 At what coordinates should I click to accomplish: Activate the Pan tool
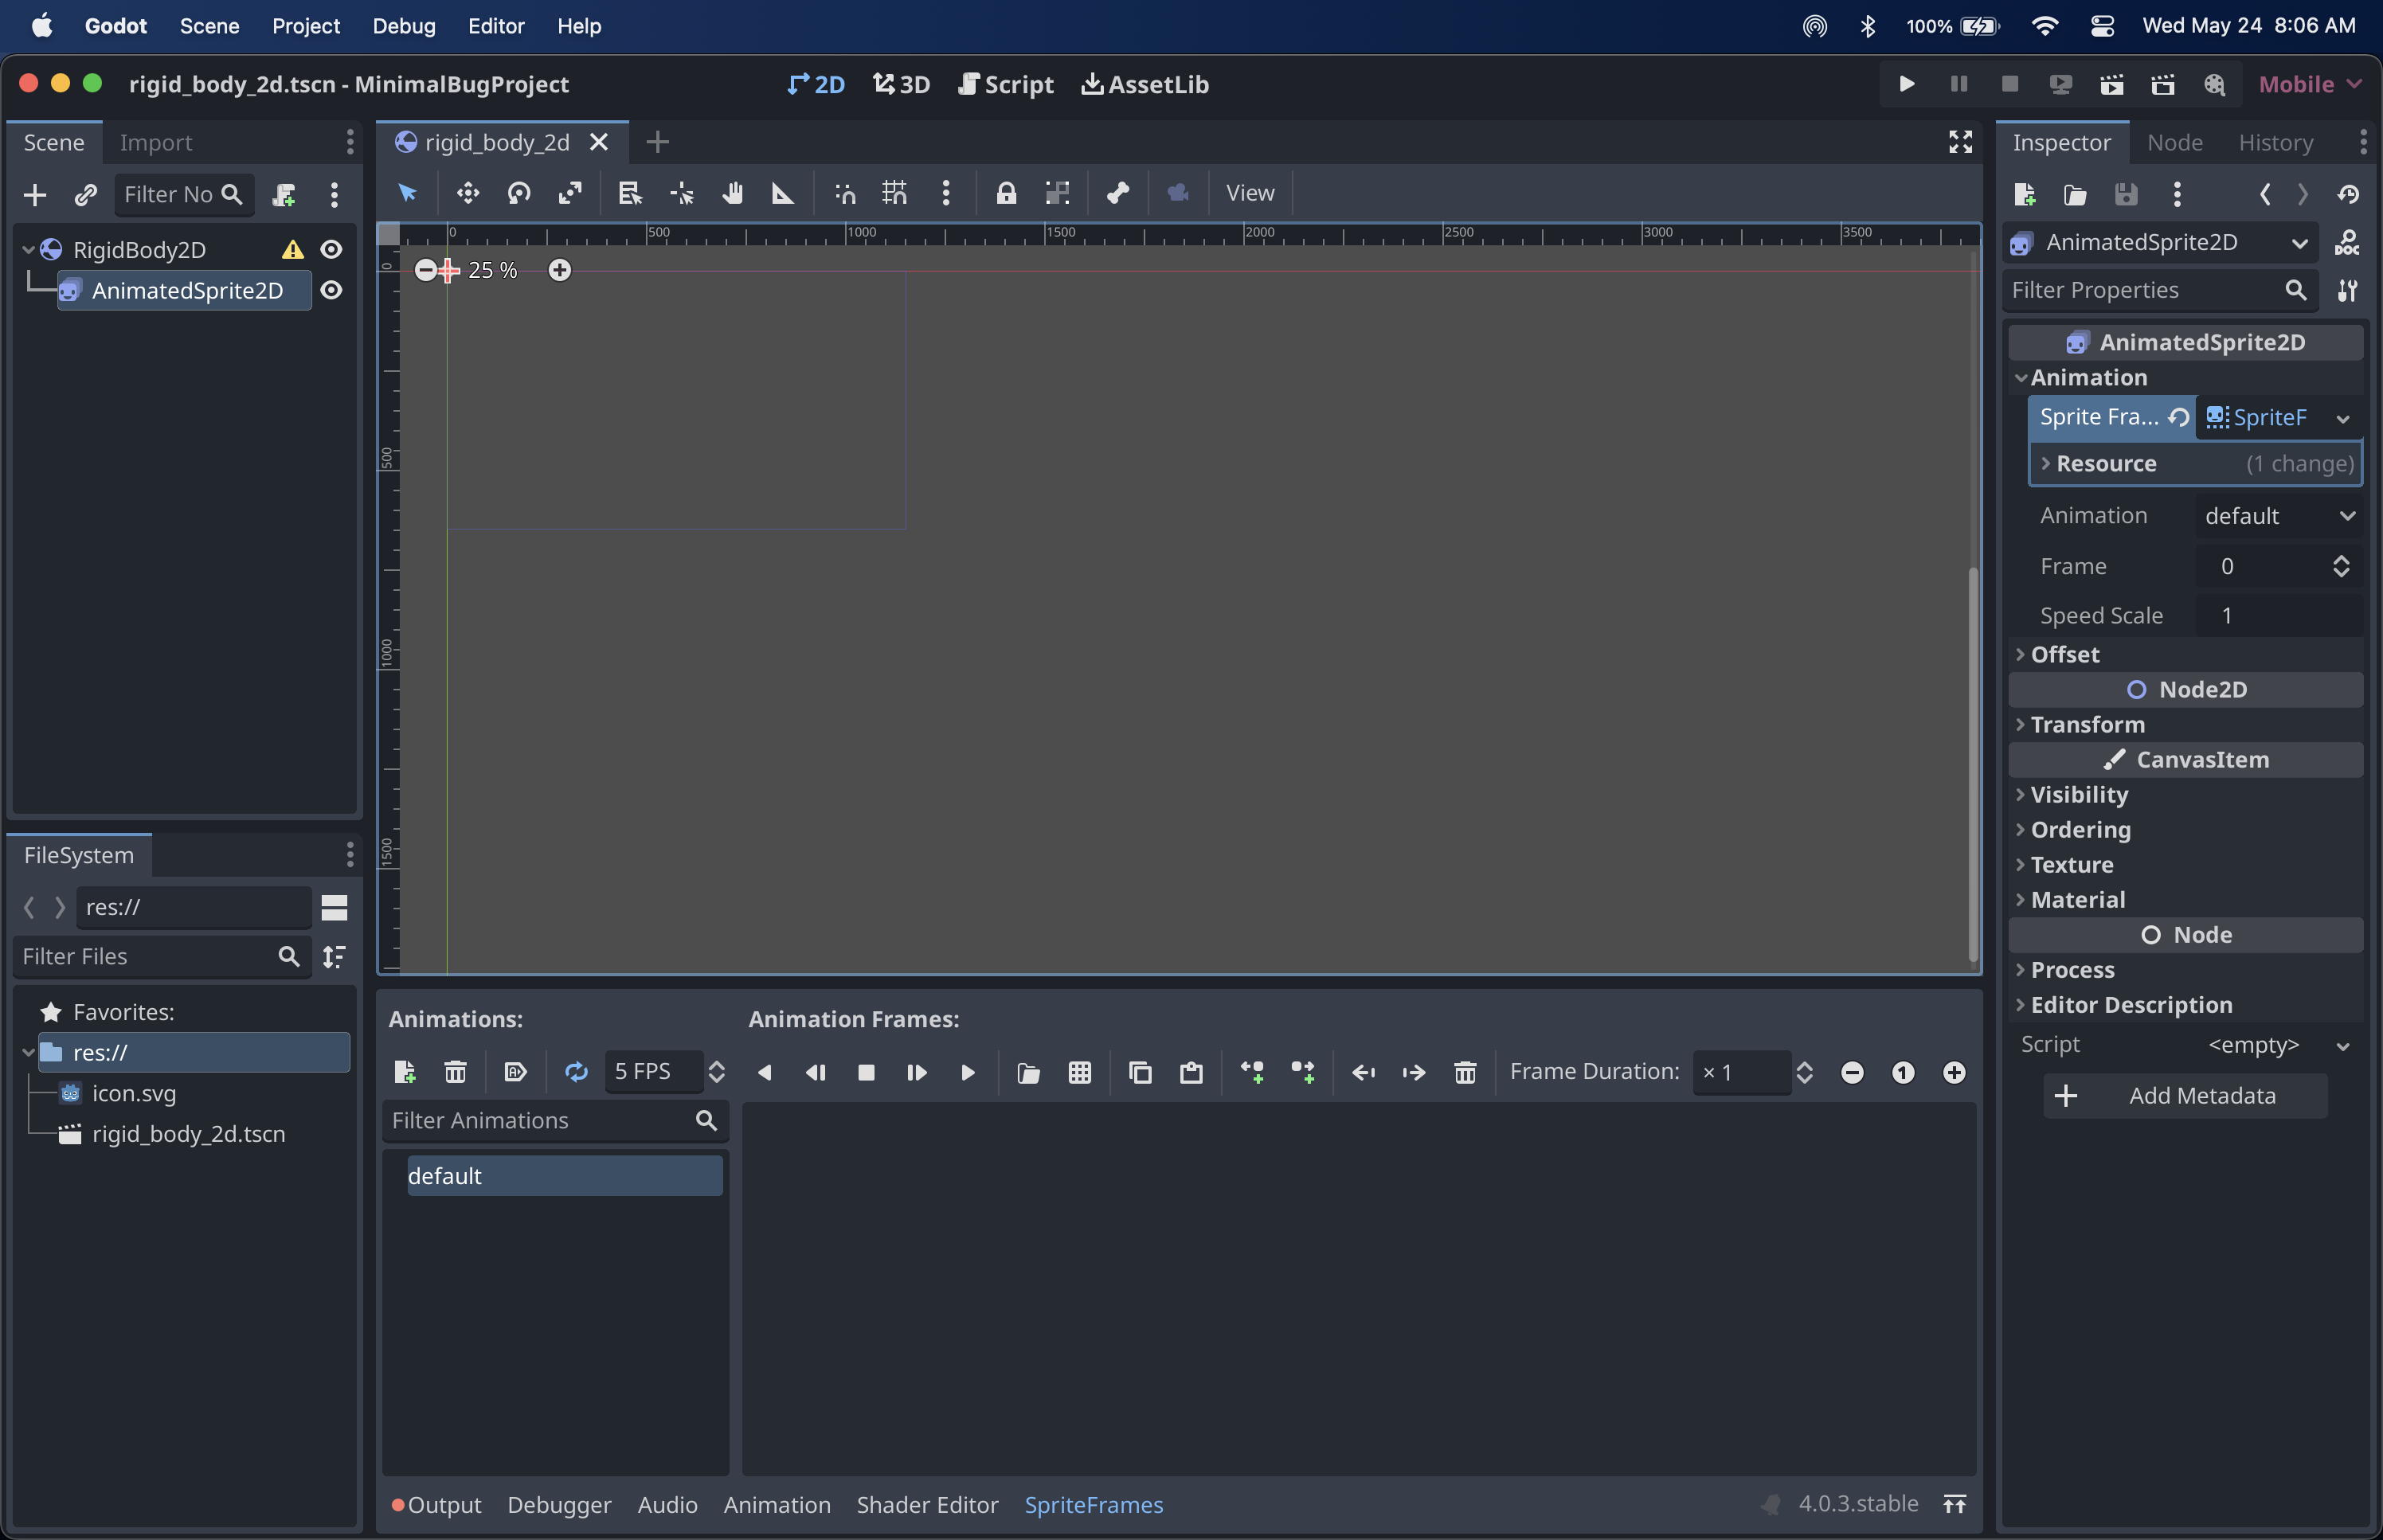(733, 193)
